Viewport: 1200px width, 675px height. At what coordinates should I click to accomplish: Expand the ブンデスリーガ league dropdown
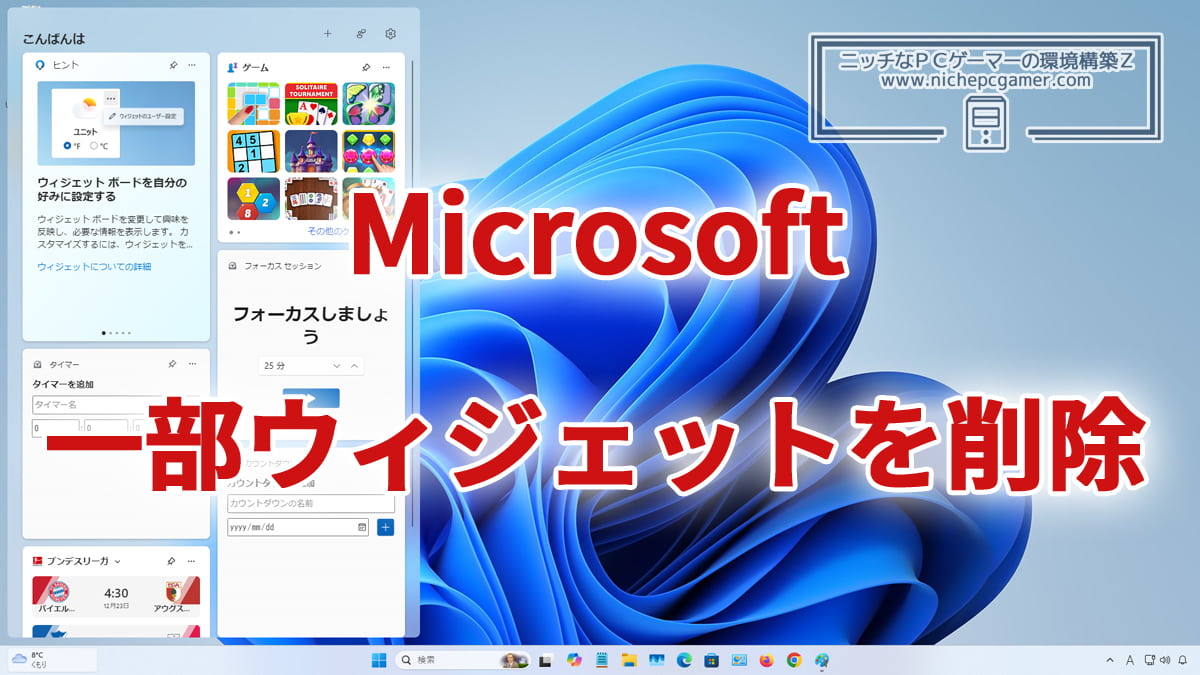click(118, 562)
